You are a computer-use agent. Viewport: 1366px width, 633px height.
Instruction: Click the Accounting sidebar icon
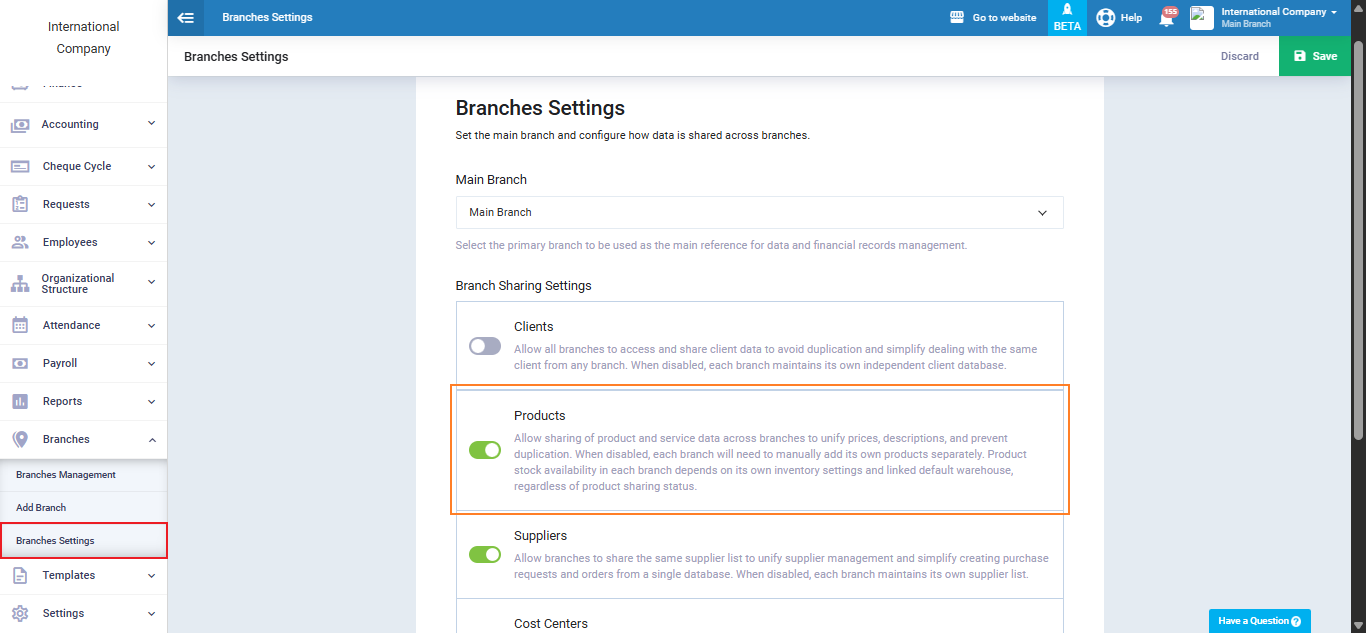(20, 125)
